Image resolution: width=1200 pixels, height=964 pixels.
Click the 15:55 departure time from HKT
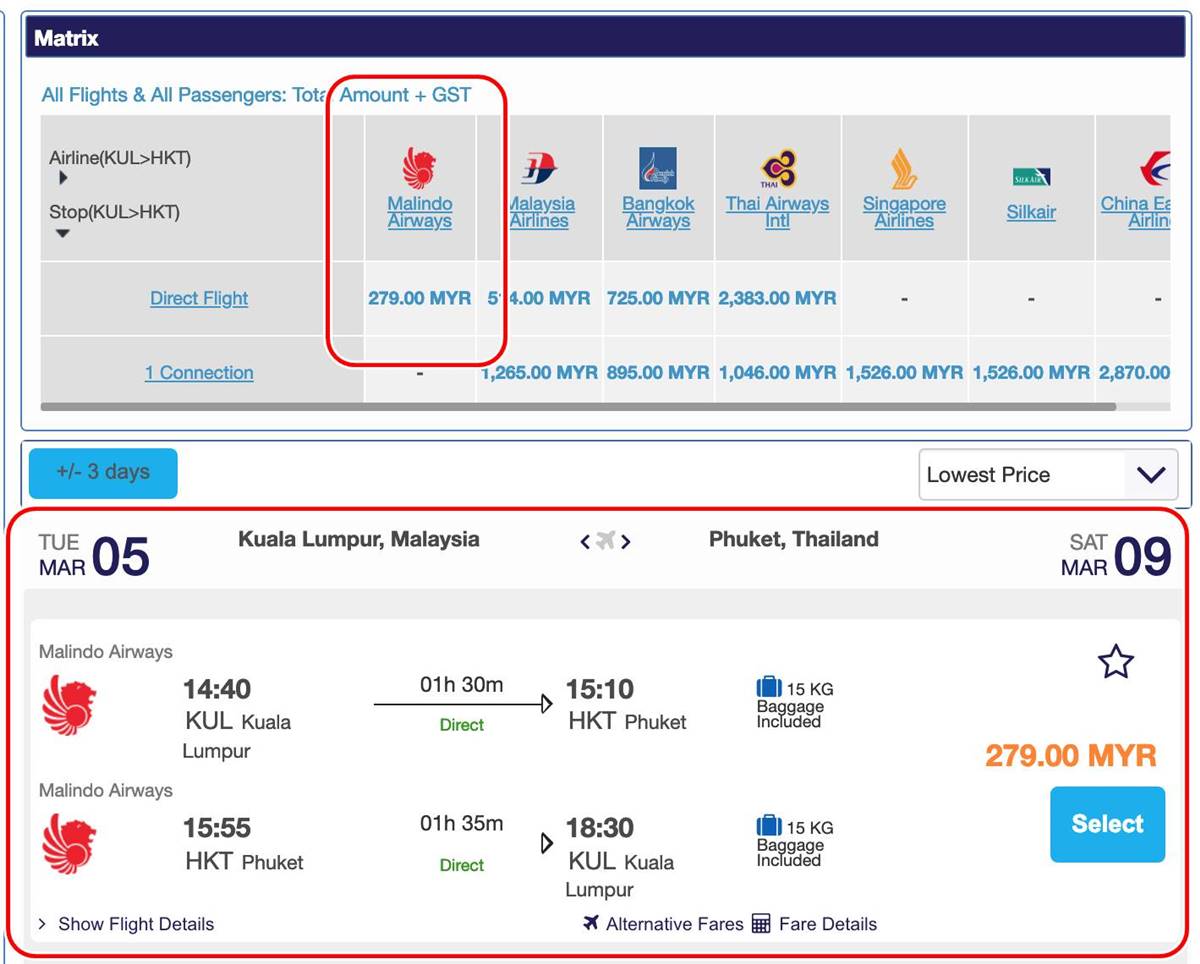[217, 828]
